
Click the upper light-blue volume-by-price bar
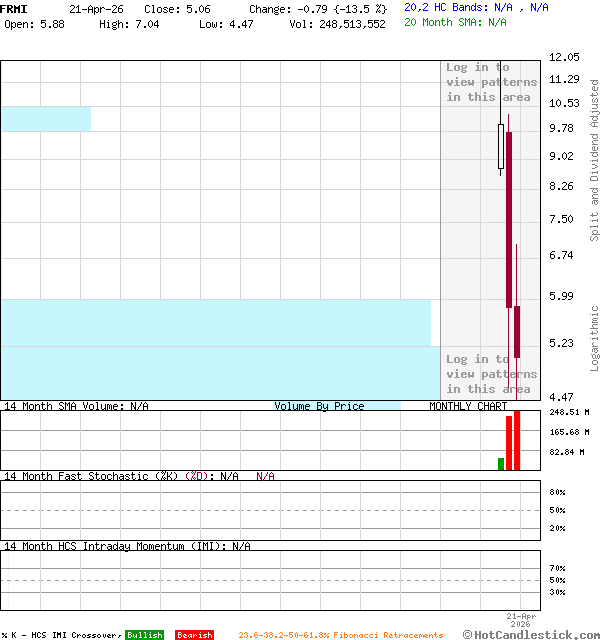(46, 119)
